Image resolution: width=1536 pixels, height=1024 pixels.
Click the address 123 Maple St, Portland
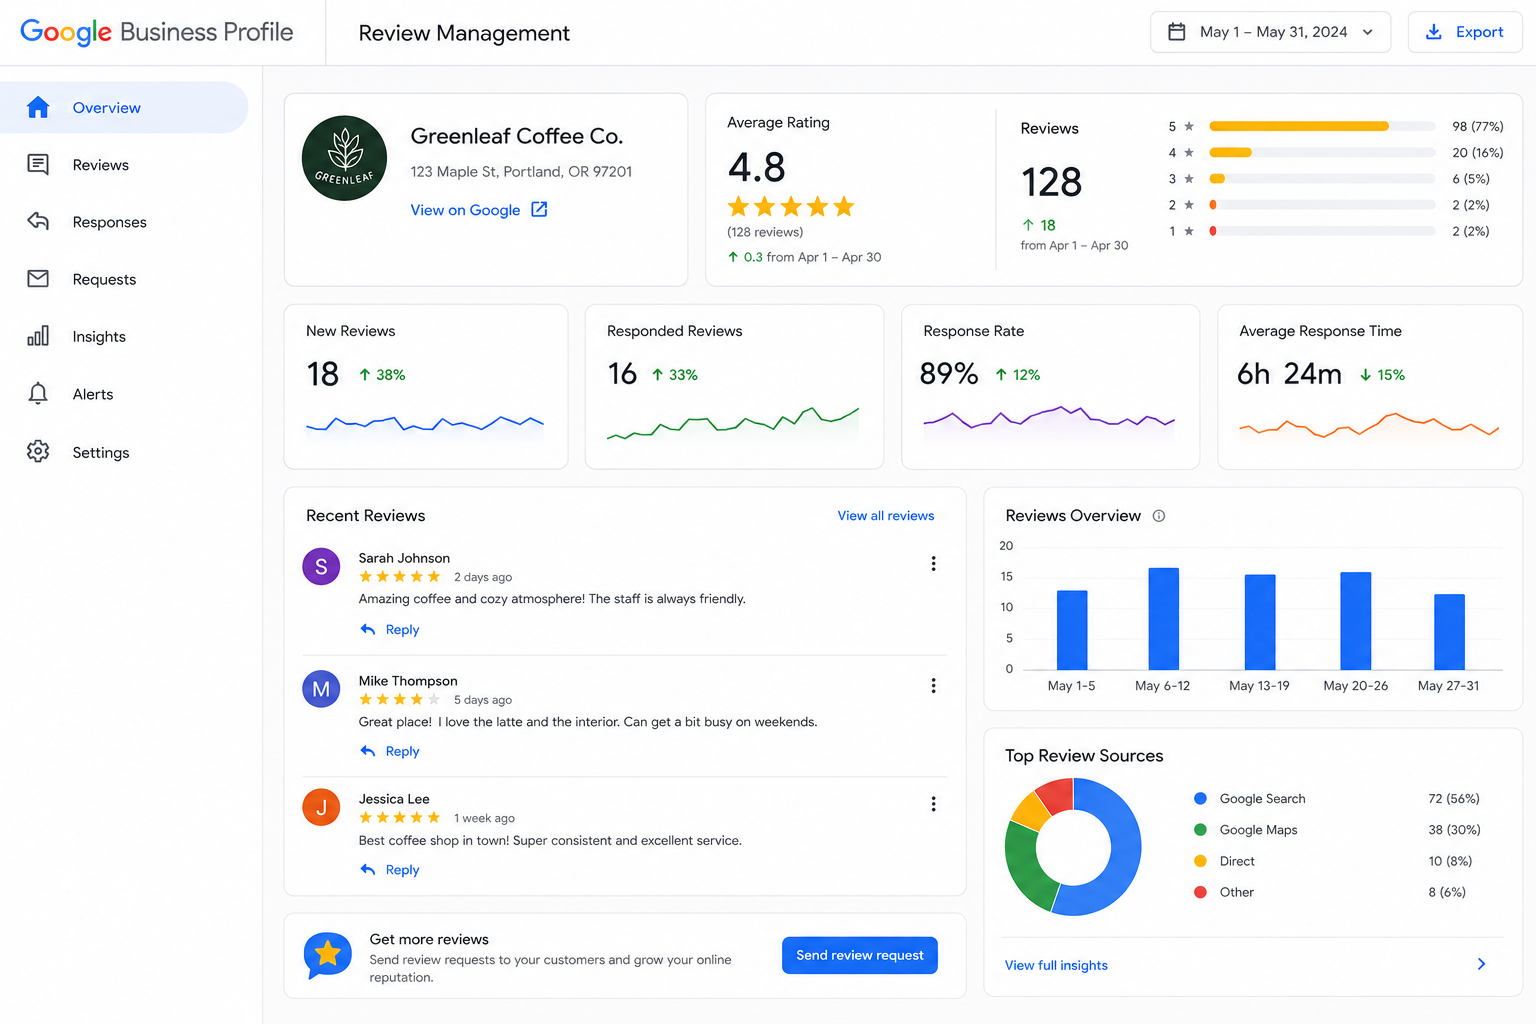click(521, 171)
